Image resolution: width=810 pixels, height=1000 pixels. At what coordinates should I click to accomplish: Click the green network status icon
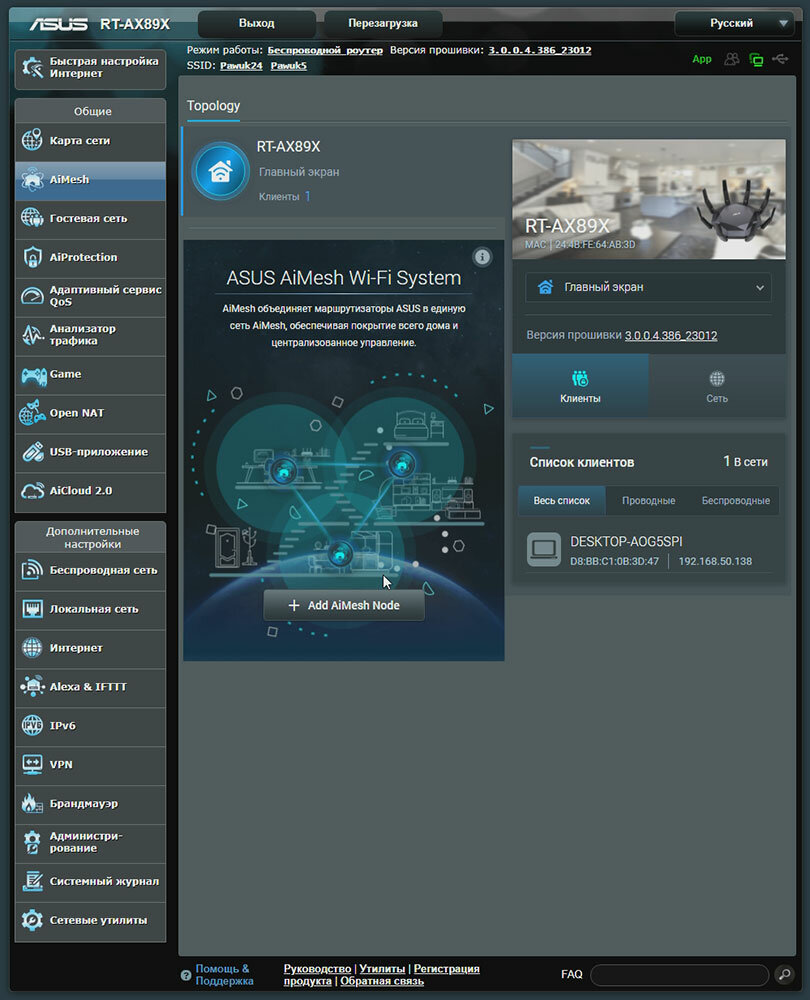(x=756, y=60)
